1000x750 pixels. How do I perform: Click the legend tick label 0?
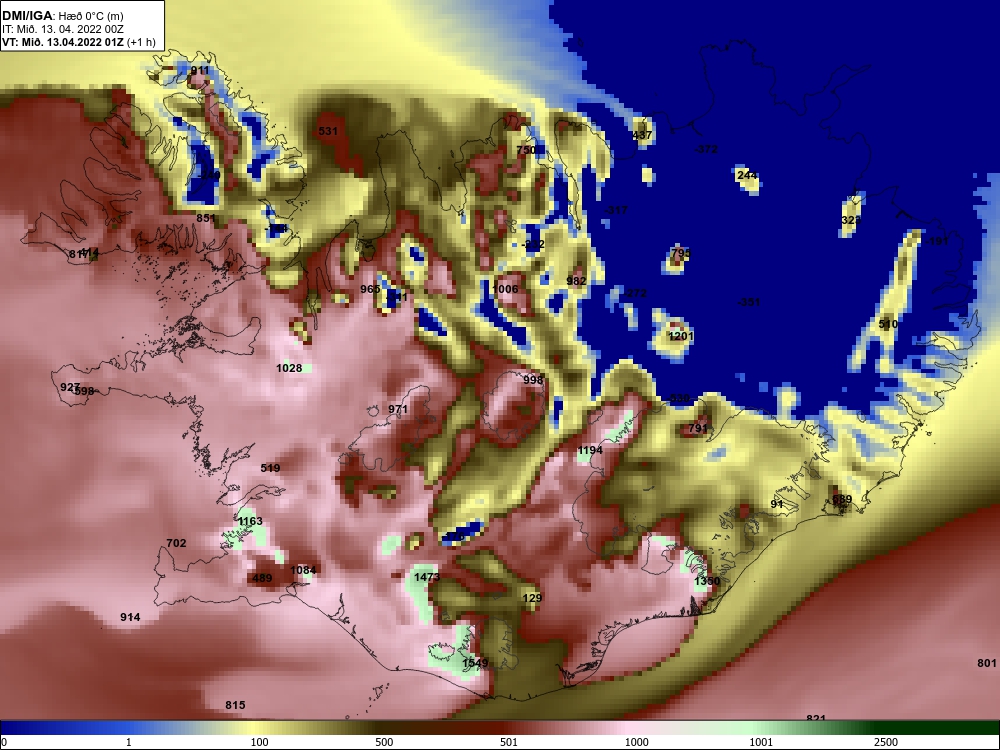tap(4, 742)
